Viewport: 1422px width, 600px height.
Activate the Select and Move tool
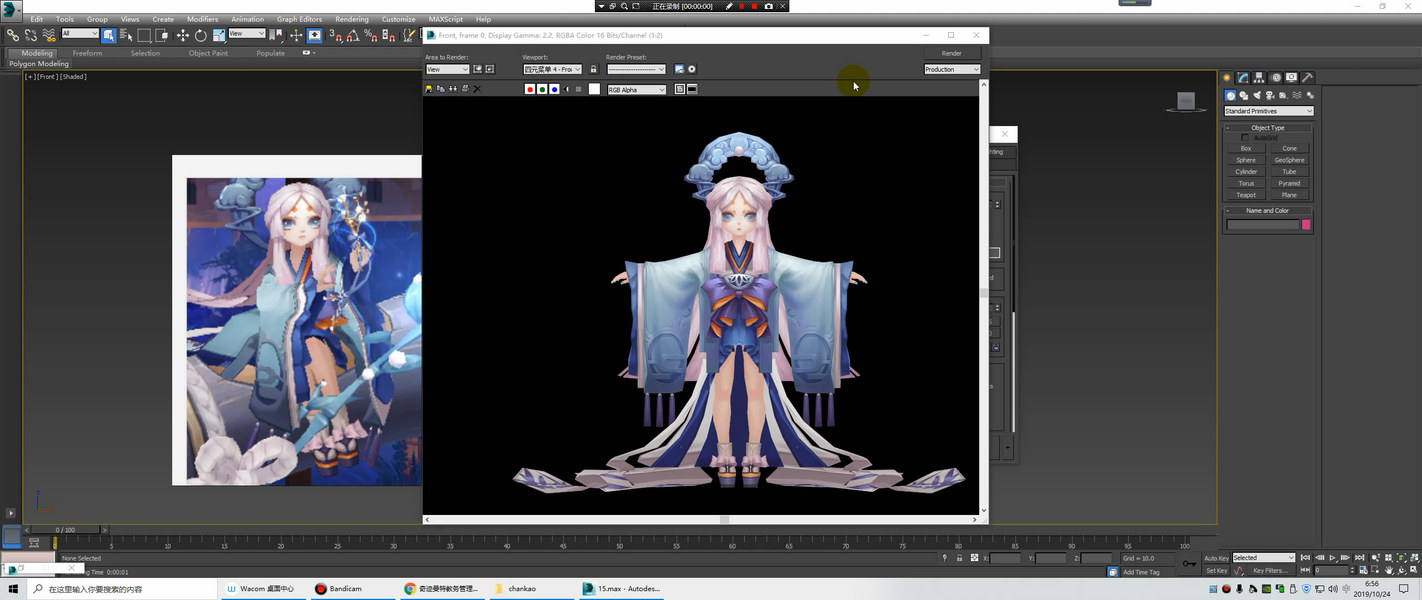pyautogui.click(x=182, y=35)
